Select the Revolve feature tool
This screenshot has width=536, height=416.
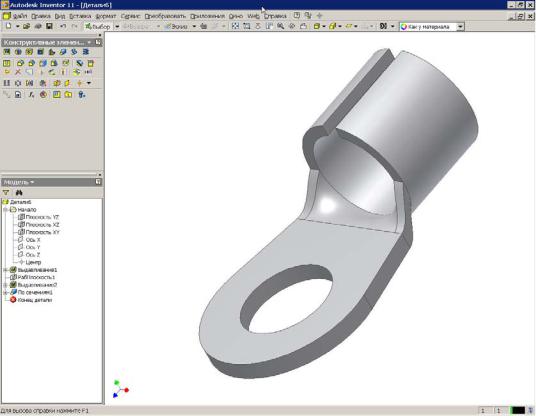[18, 52]
